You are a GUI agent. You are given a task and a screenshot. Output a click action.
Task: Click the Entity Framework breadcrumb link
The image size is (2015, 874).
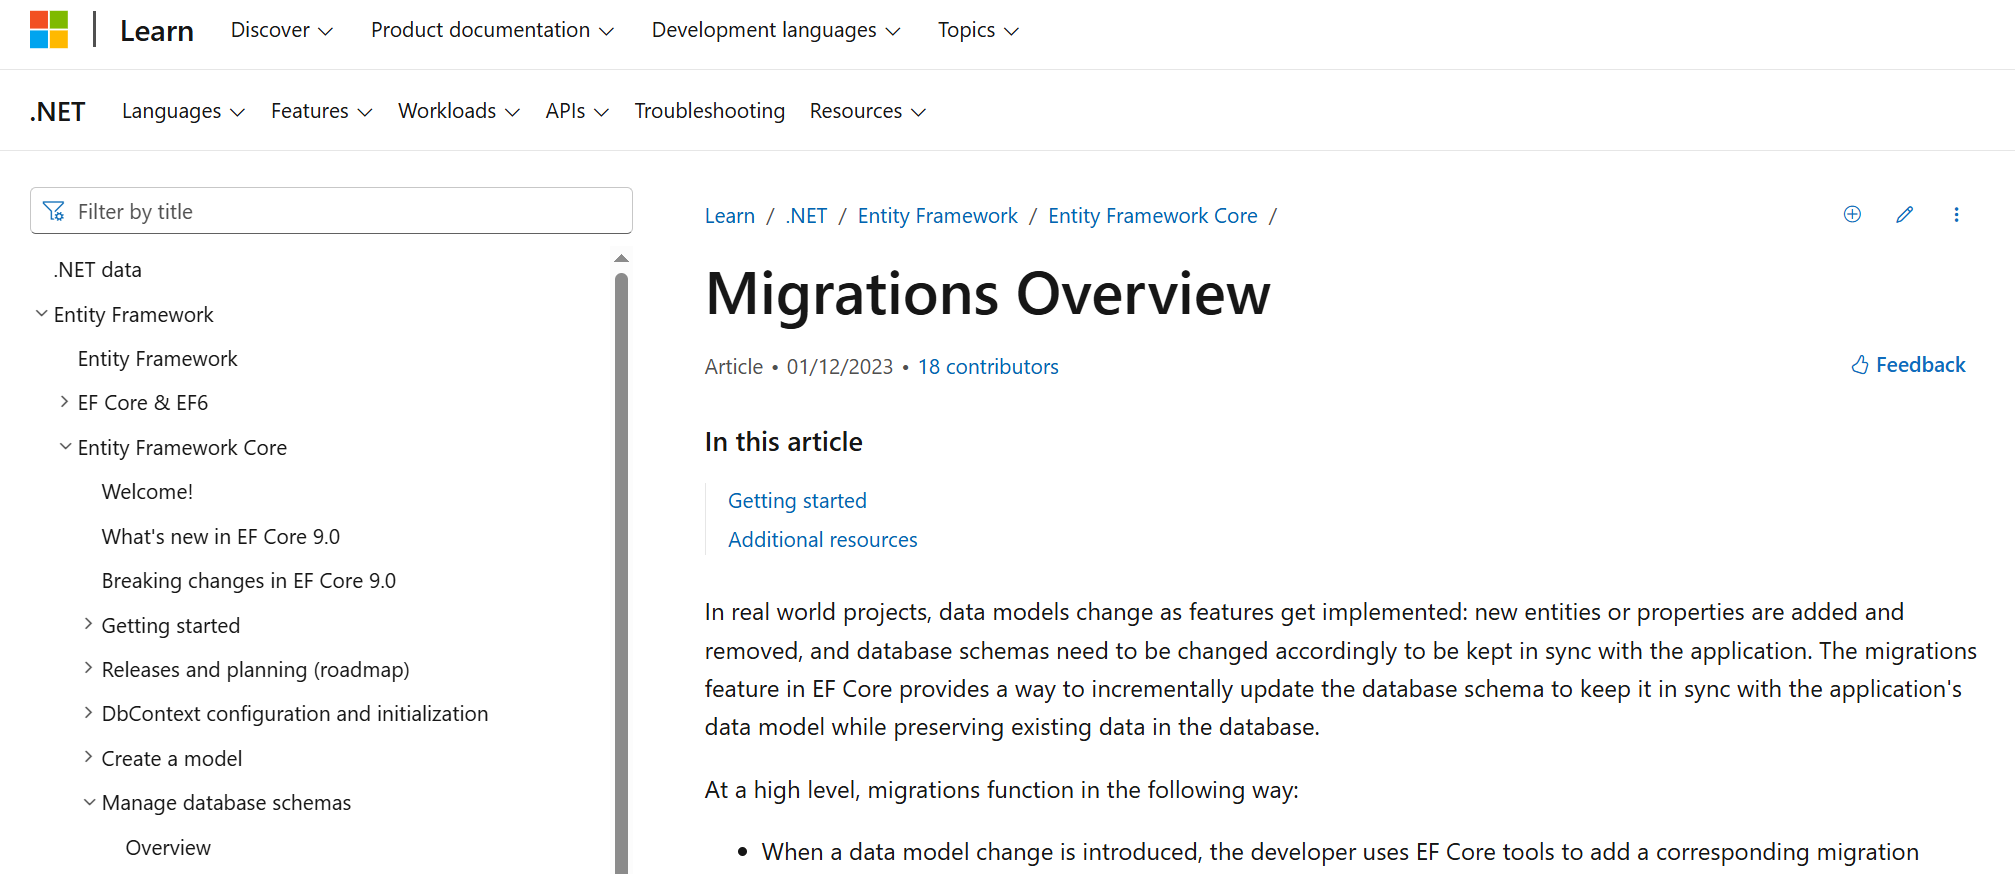click(938, 216)
